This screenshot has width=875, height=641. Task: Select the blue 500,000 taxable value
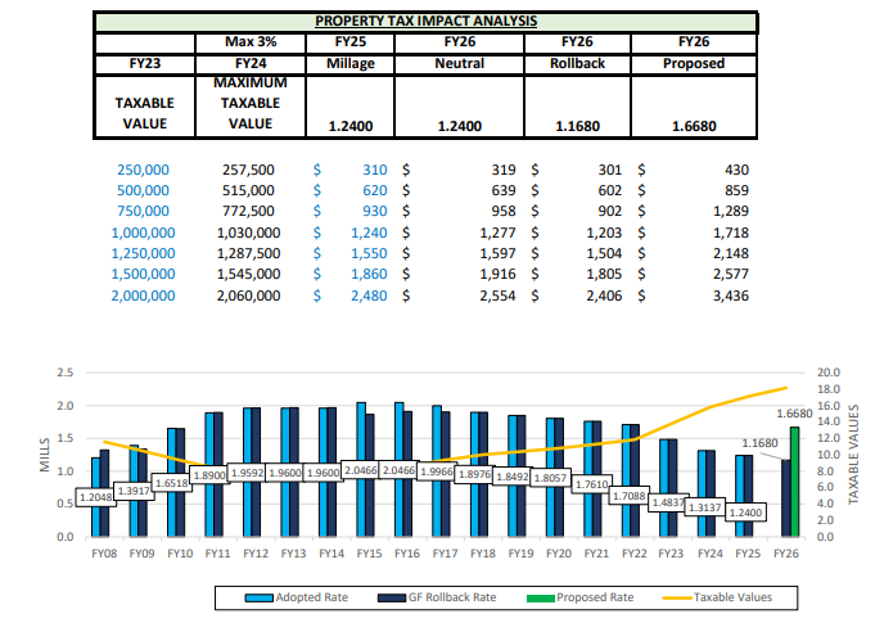coord(143,191)
